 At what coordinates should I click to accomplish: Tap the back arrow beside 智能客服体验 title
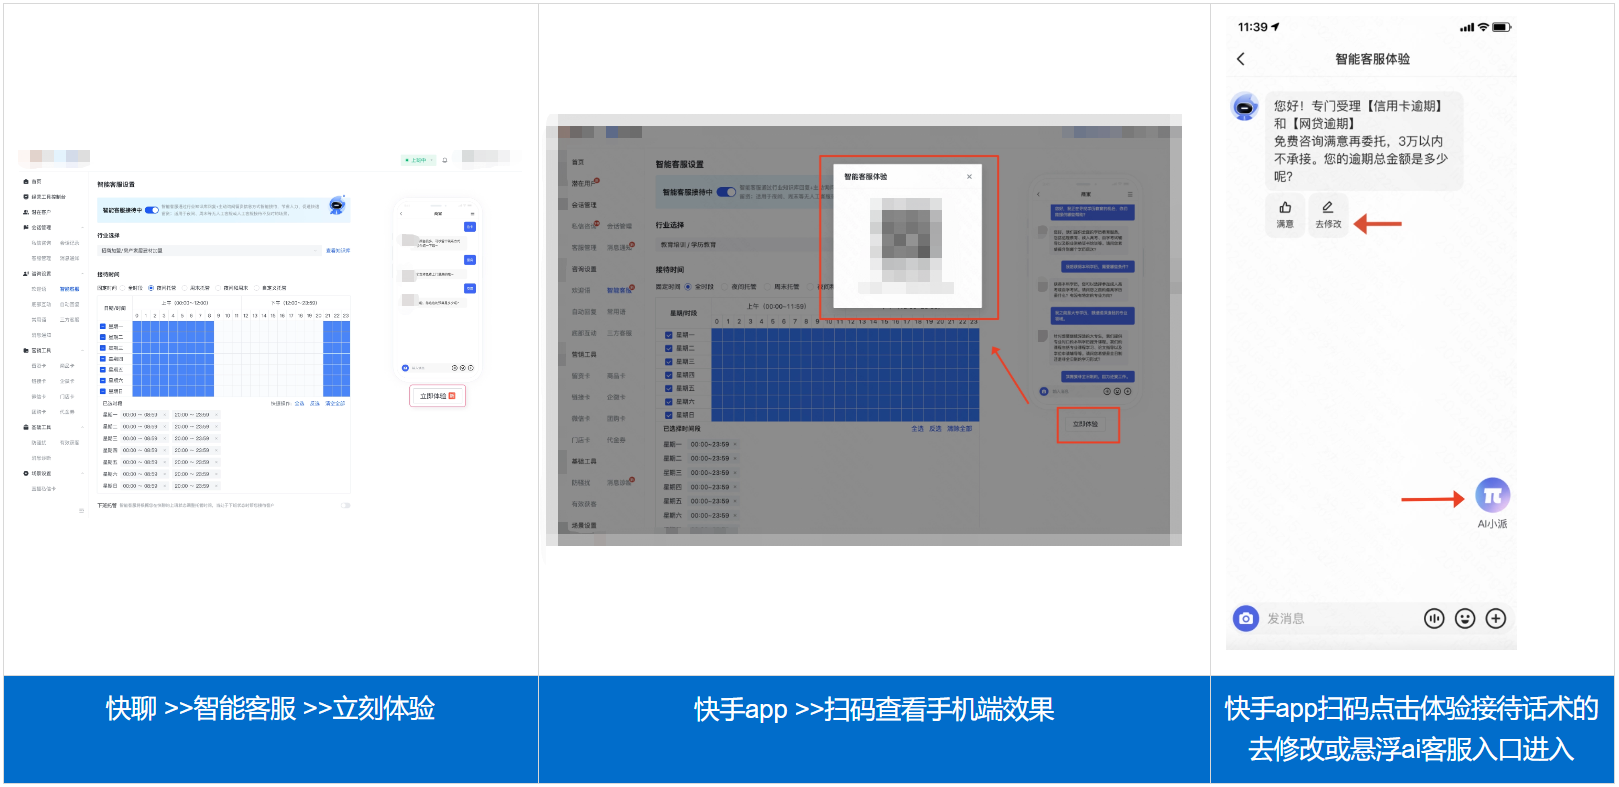[x=1241, y=59]
